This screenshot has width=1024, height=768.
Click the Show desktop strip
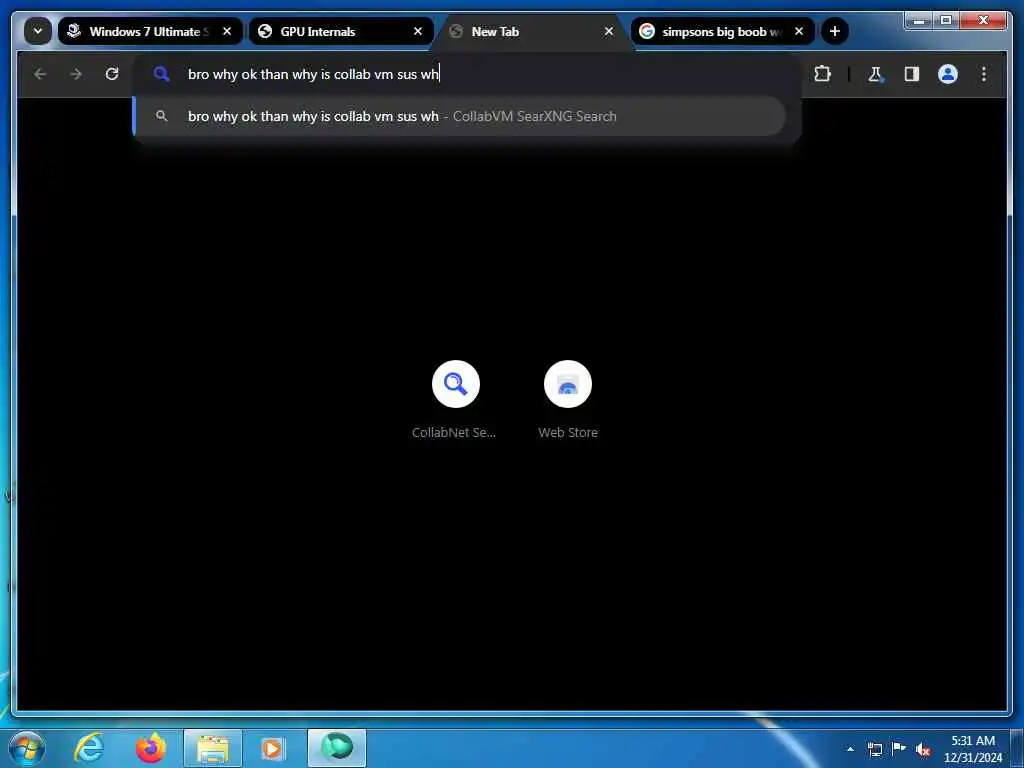(x=1017, y=748)
